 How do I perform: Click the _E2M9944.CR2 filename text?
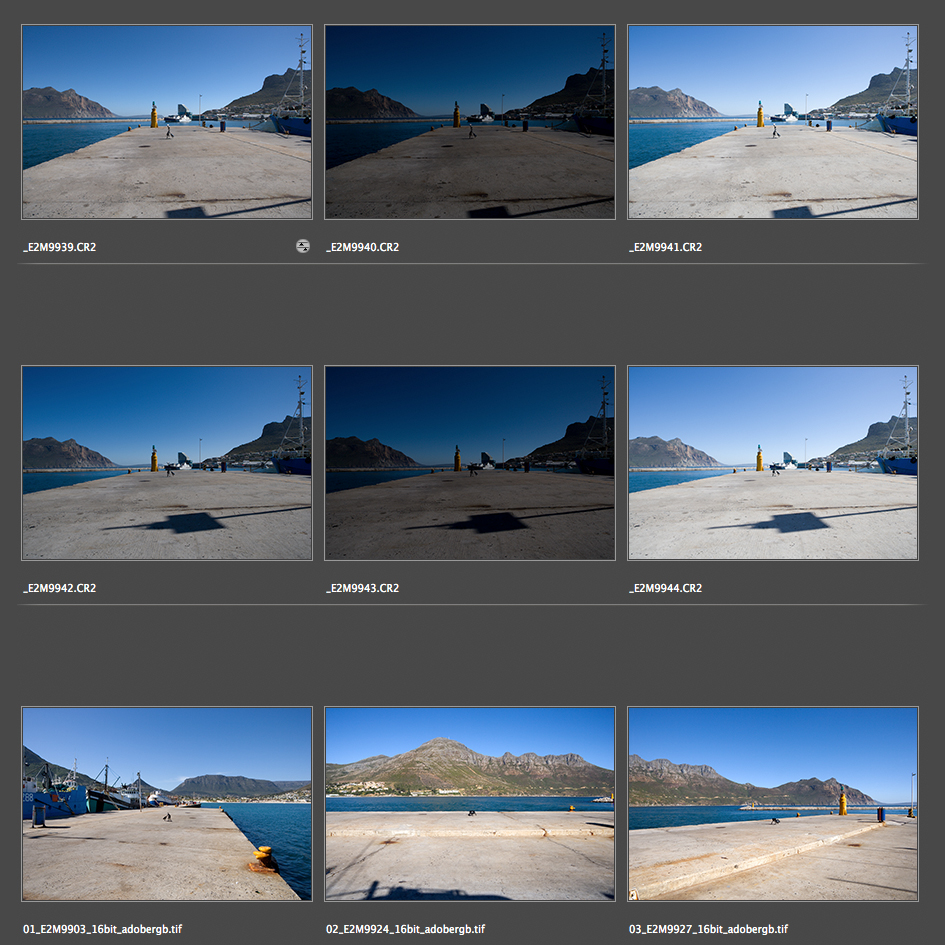point(666,588)
